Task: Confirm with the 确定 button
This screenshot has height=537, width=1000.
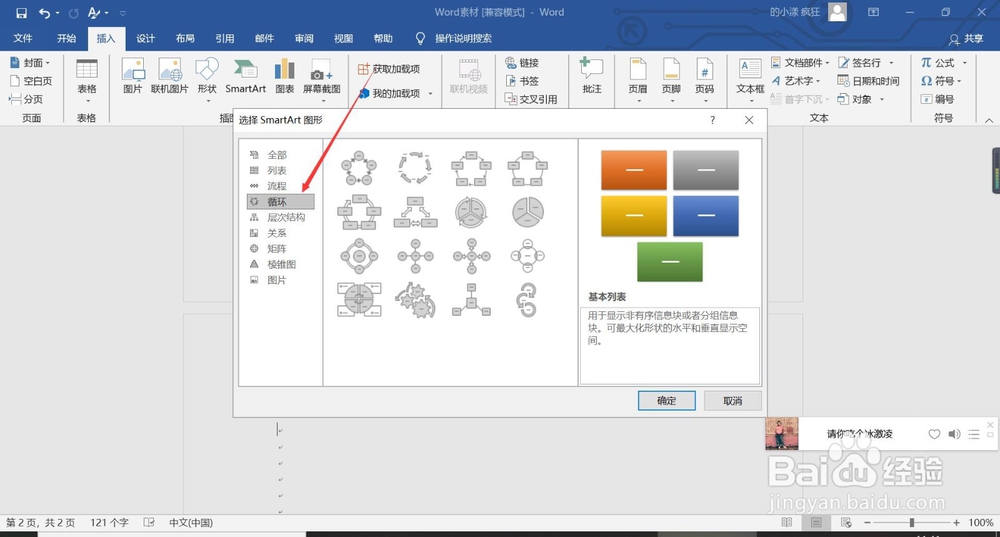Action: coord(666,401)
